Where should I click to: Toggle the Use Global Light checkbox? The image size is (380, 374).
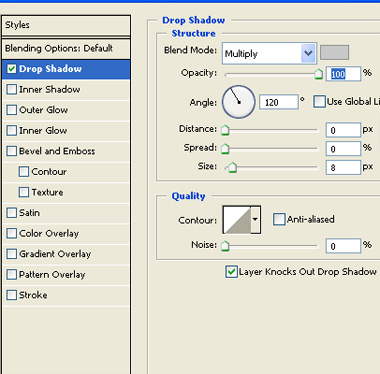319,102
